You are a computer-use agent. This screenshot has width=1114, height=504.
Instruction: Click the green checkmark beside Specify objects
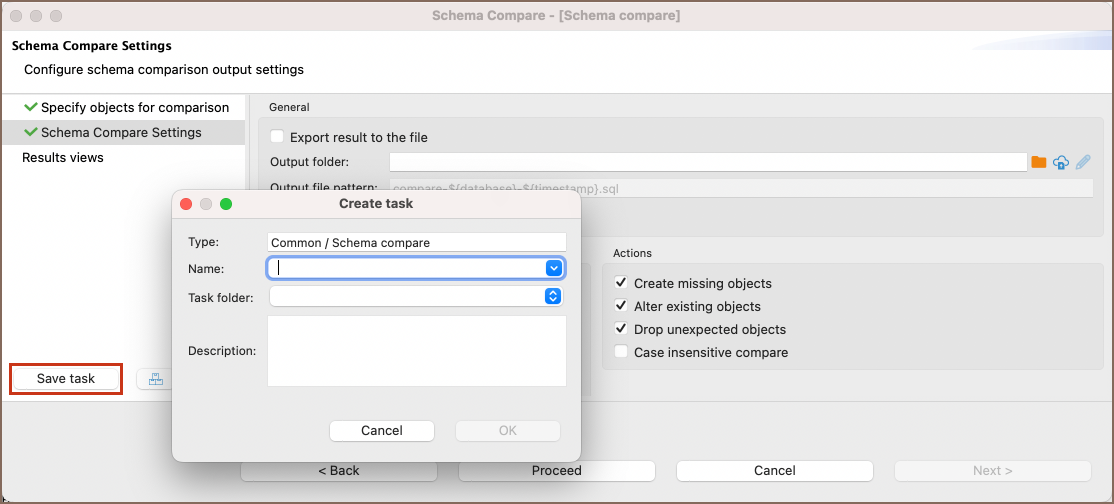pyautogui.click(x=31, y=107)
